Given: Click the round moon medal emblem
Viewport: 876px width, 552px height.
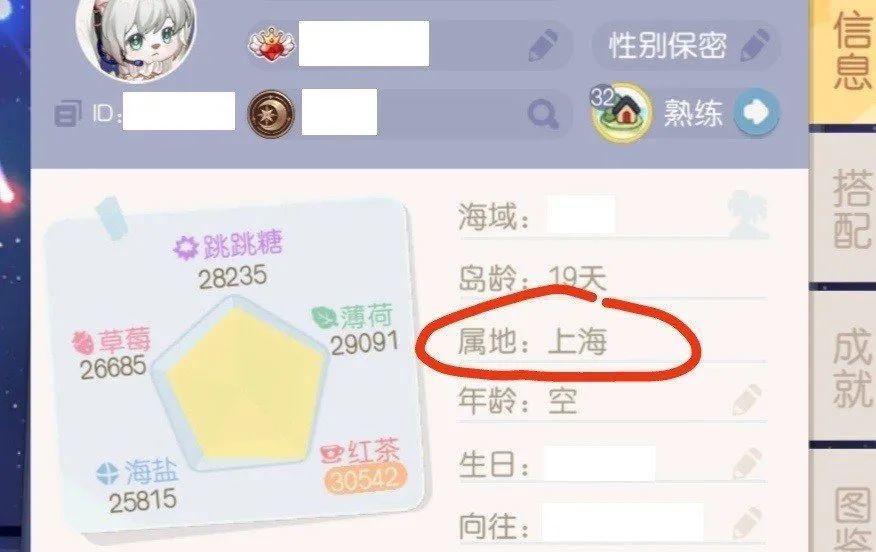Looking at the screenshot, I should coord(270,115).
